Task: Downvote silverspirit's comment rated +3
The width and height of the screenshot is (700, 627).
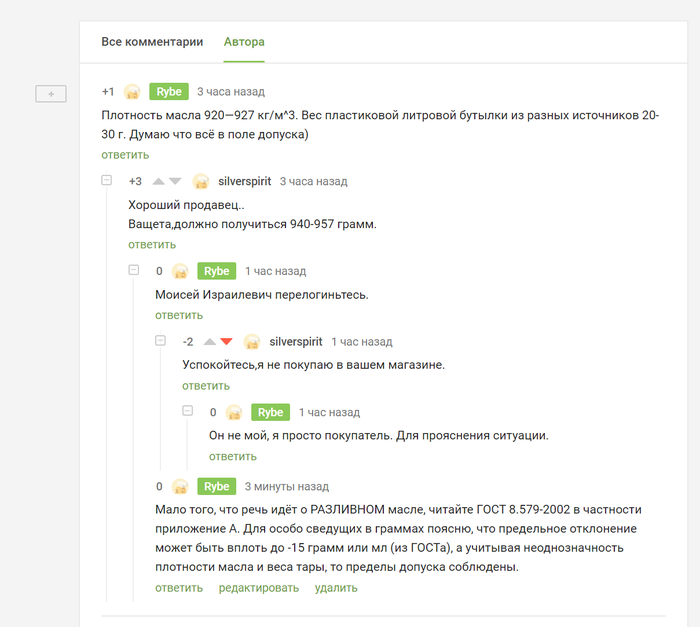Action: pos(175,181)
